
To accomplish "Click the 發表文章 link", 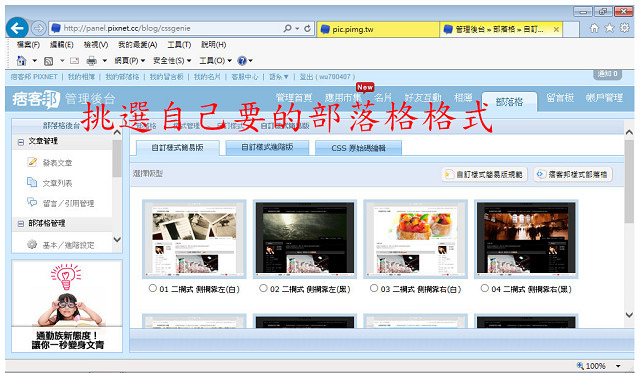I will point(57,163).
